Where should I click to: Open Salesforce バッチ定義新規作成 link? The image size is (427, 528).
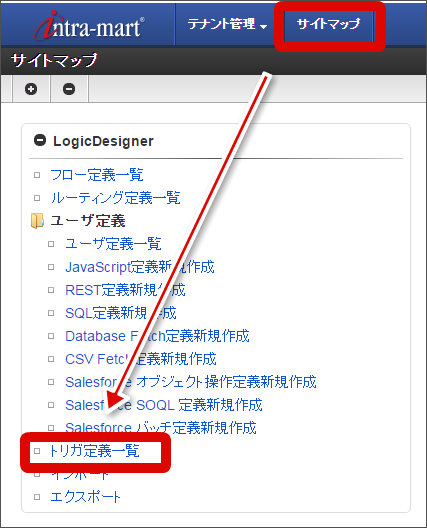[x=161, y=428]
